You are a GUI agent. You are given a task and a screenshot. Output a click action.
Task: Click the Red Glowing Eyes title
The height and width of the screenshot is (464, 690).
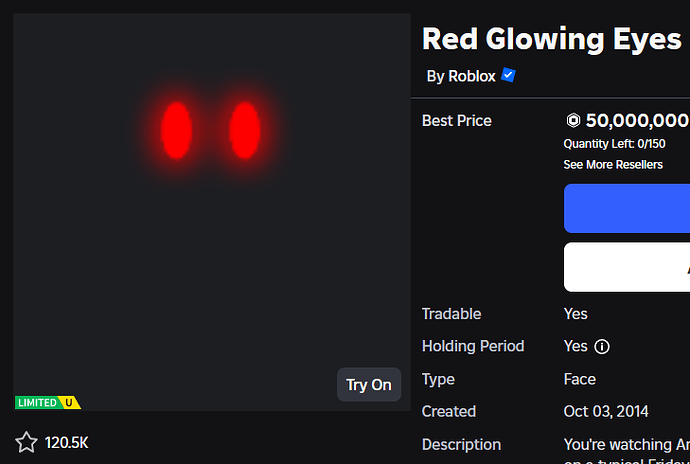pos(552,38)
